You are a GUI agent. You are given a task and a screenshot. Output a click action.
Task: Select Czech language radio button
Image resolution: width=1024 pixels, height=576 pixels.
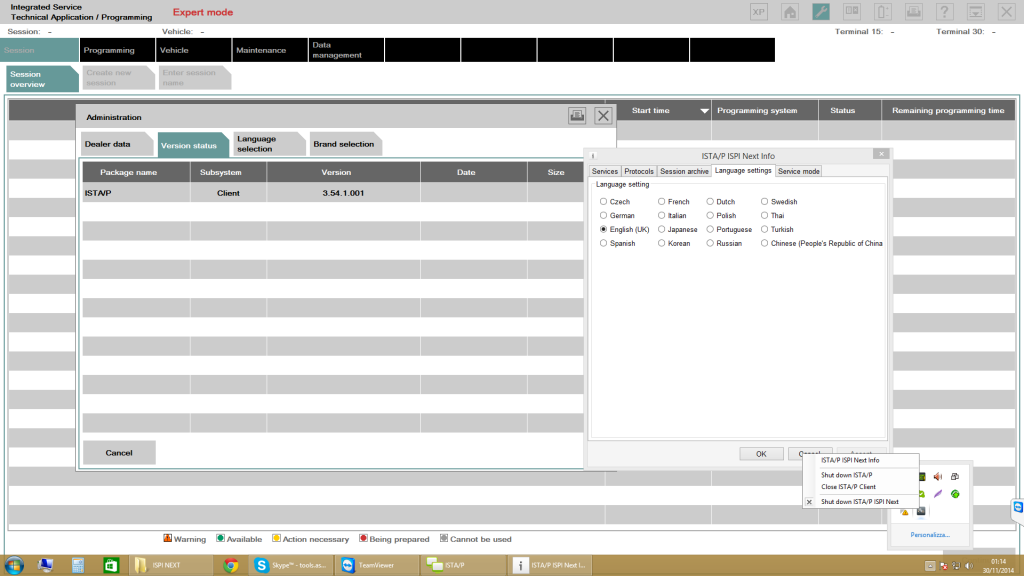pos(603,202)
